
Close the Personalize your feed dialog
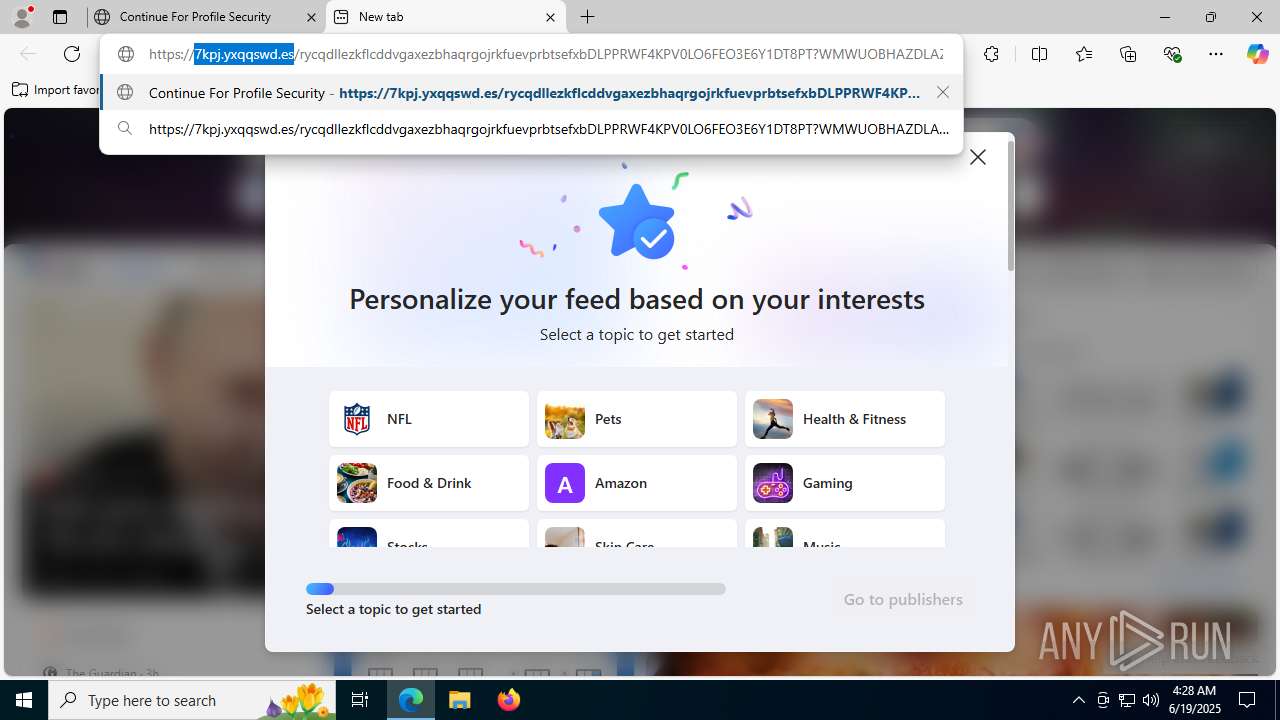(x=978, y=157)
